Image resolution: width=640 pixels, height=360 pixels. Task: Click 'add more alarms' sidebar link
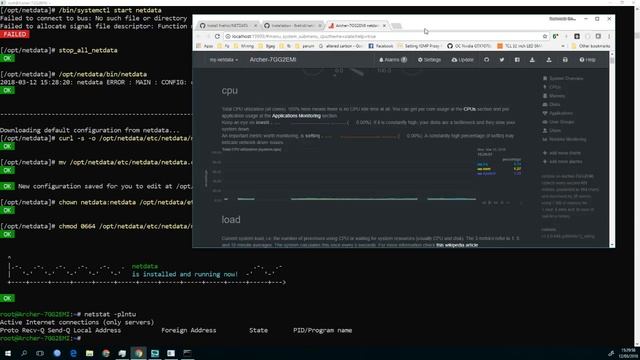(562, 162)
